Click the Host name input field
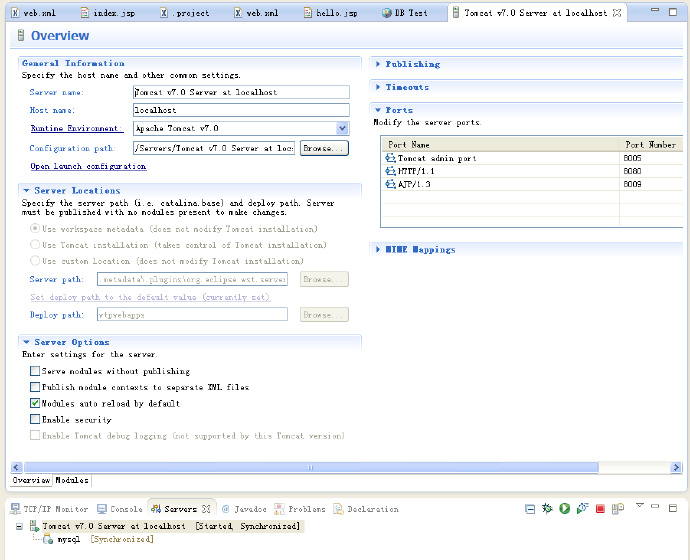Screen dimensions: 690x560 coord(241,110)
